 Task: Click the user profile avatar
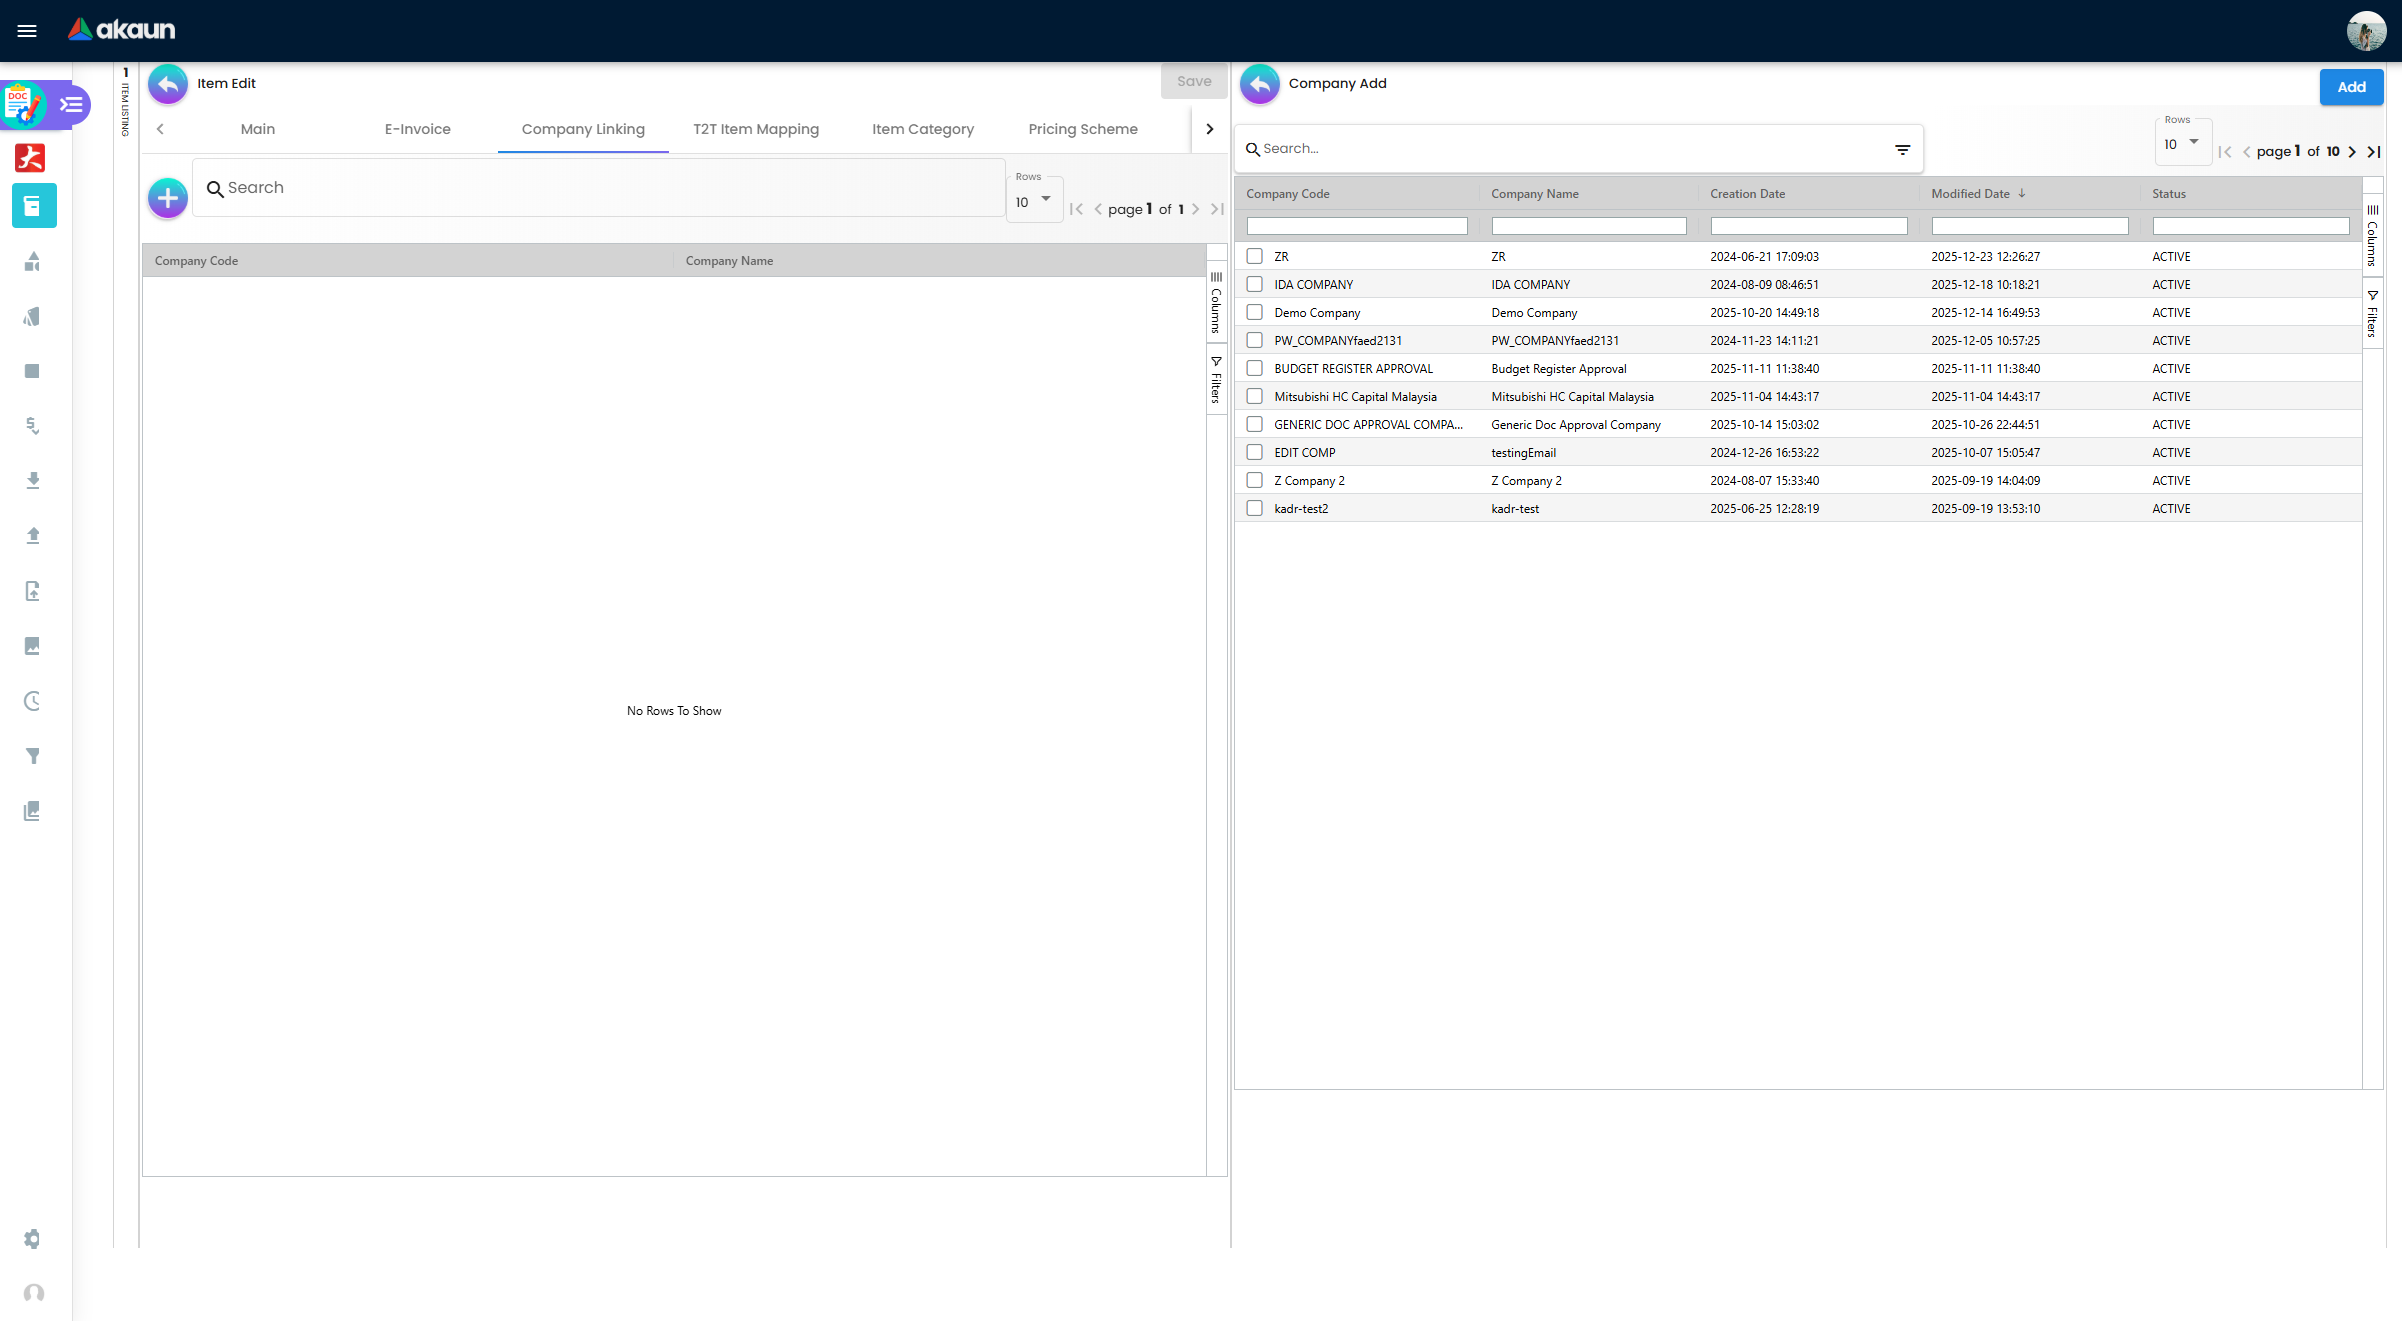point(2366,31)
